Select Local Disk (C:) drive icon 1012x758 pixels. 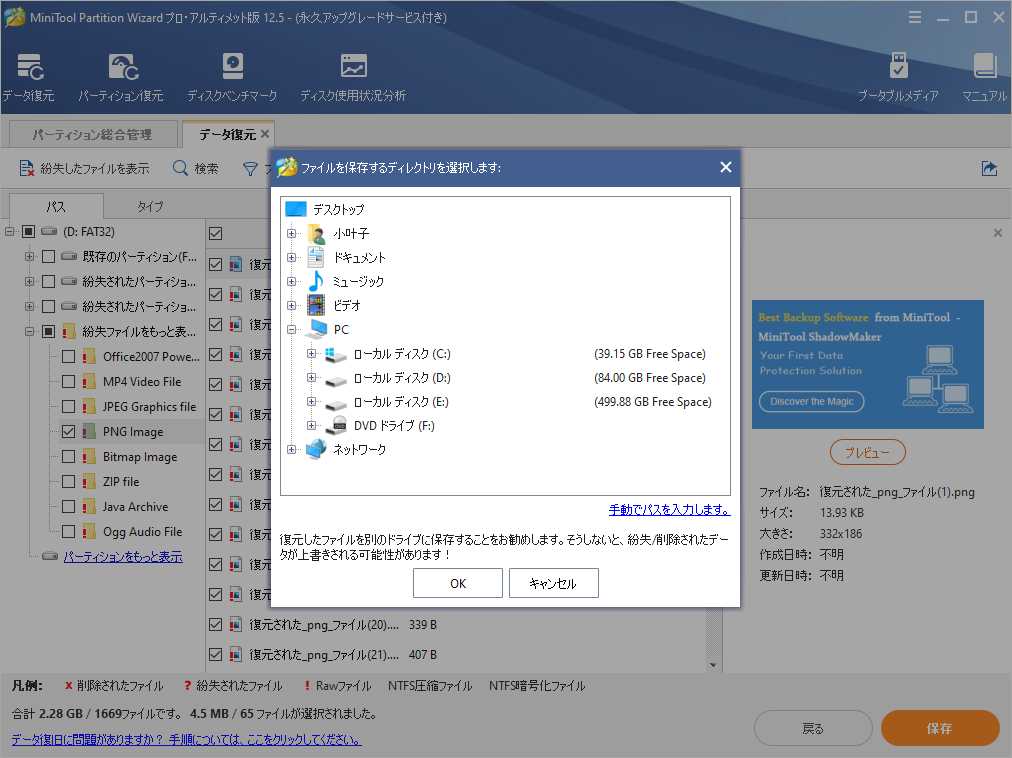click(336, 354)
